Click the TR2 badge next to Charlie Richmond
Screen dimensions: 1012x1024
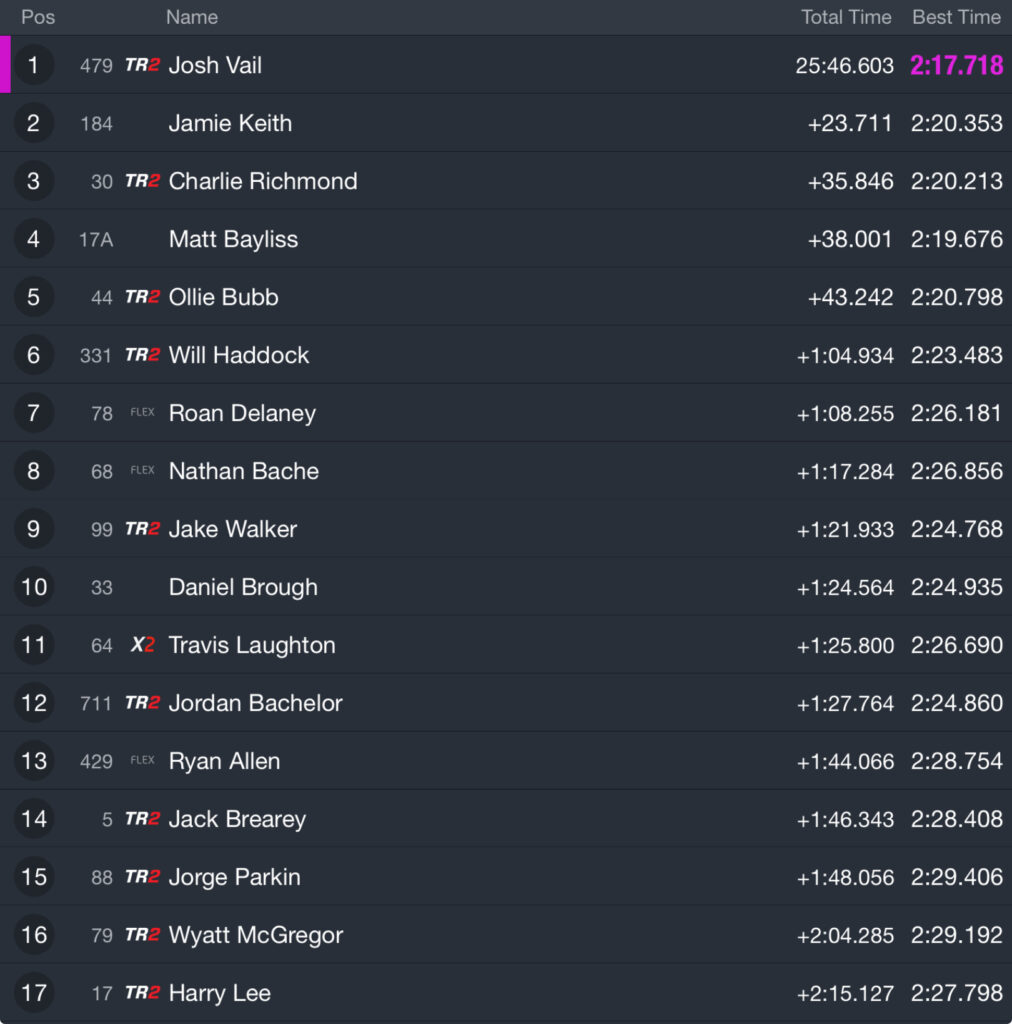142,181
